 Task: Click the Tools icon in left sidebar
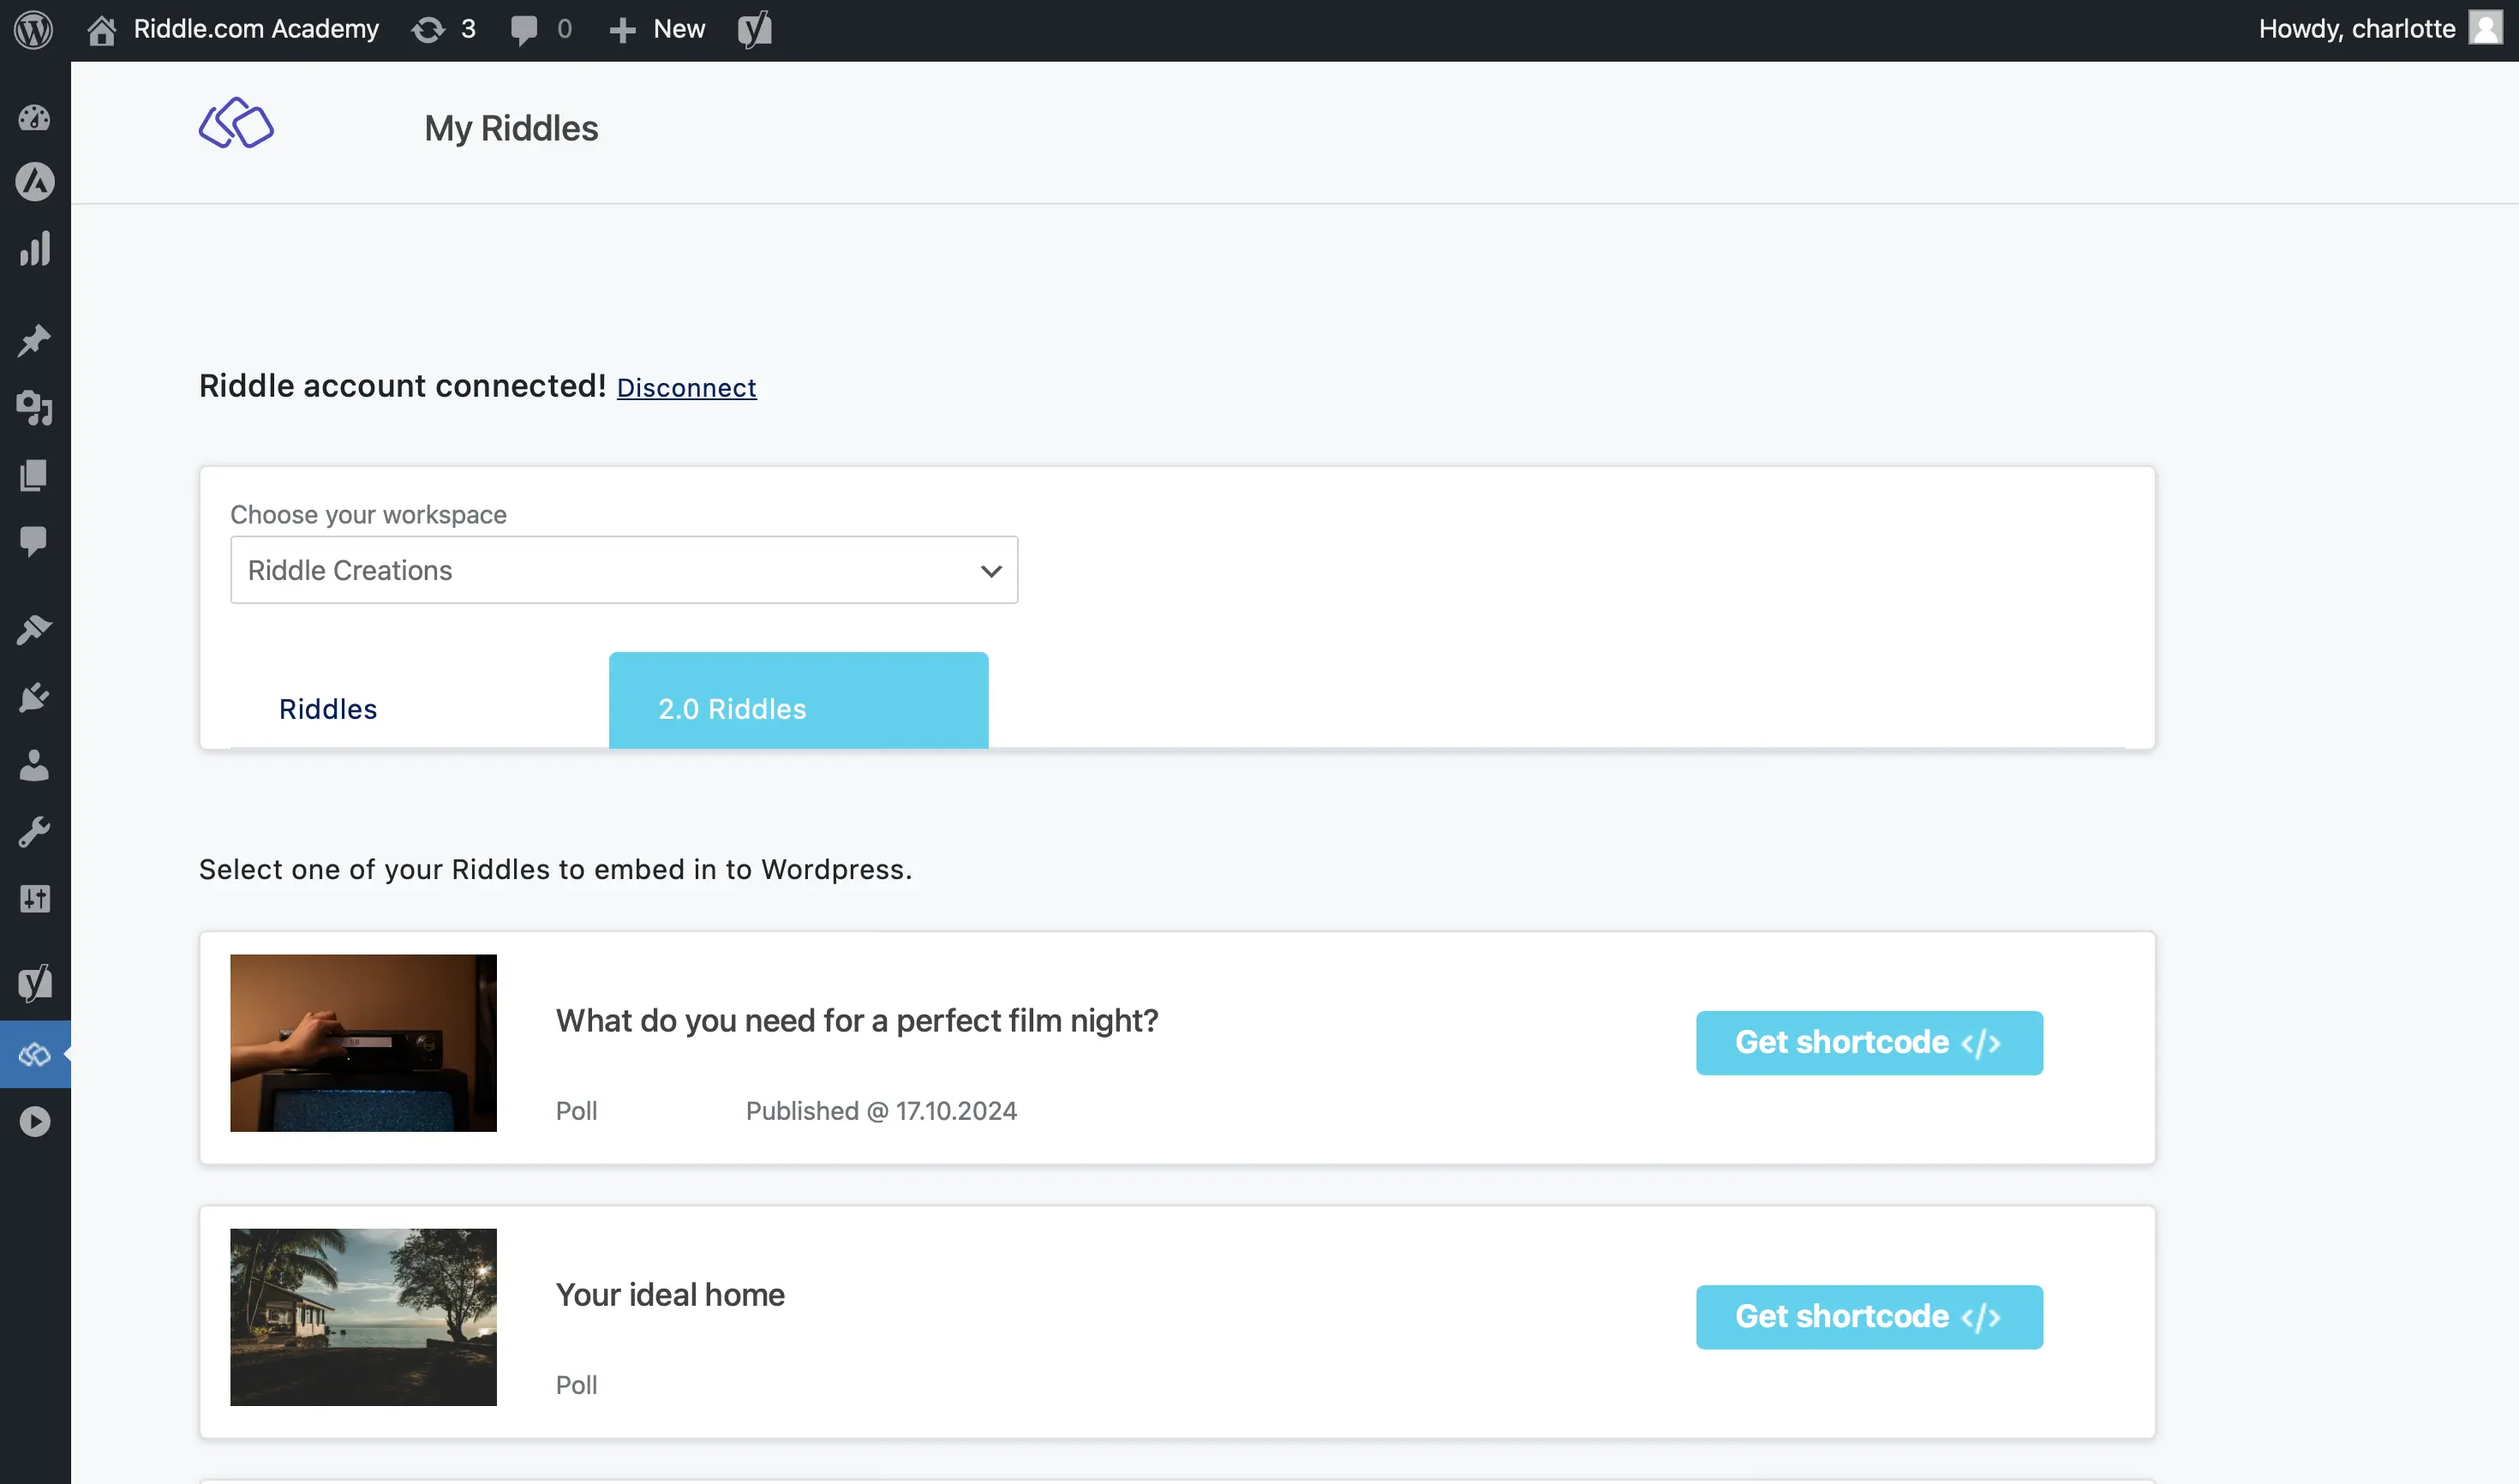click(35, 830)
